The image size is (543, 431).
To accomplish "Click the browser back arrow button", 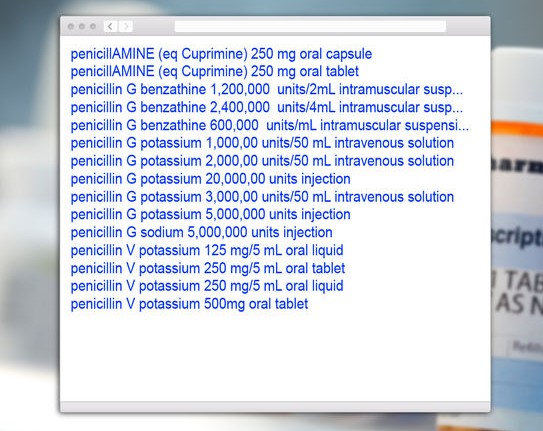I will click(110, 26).
